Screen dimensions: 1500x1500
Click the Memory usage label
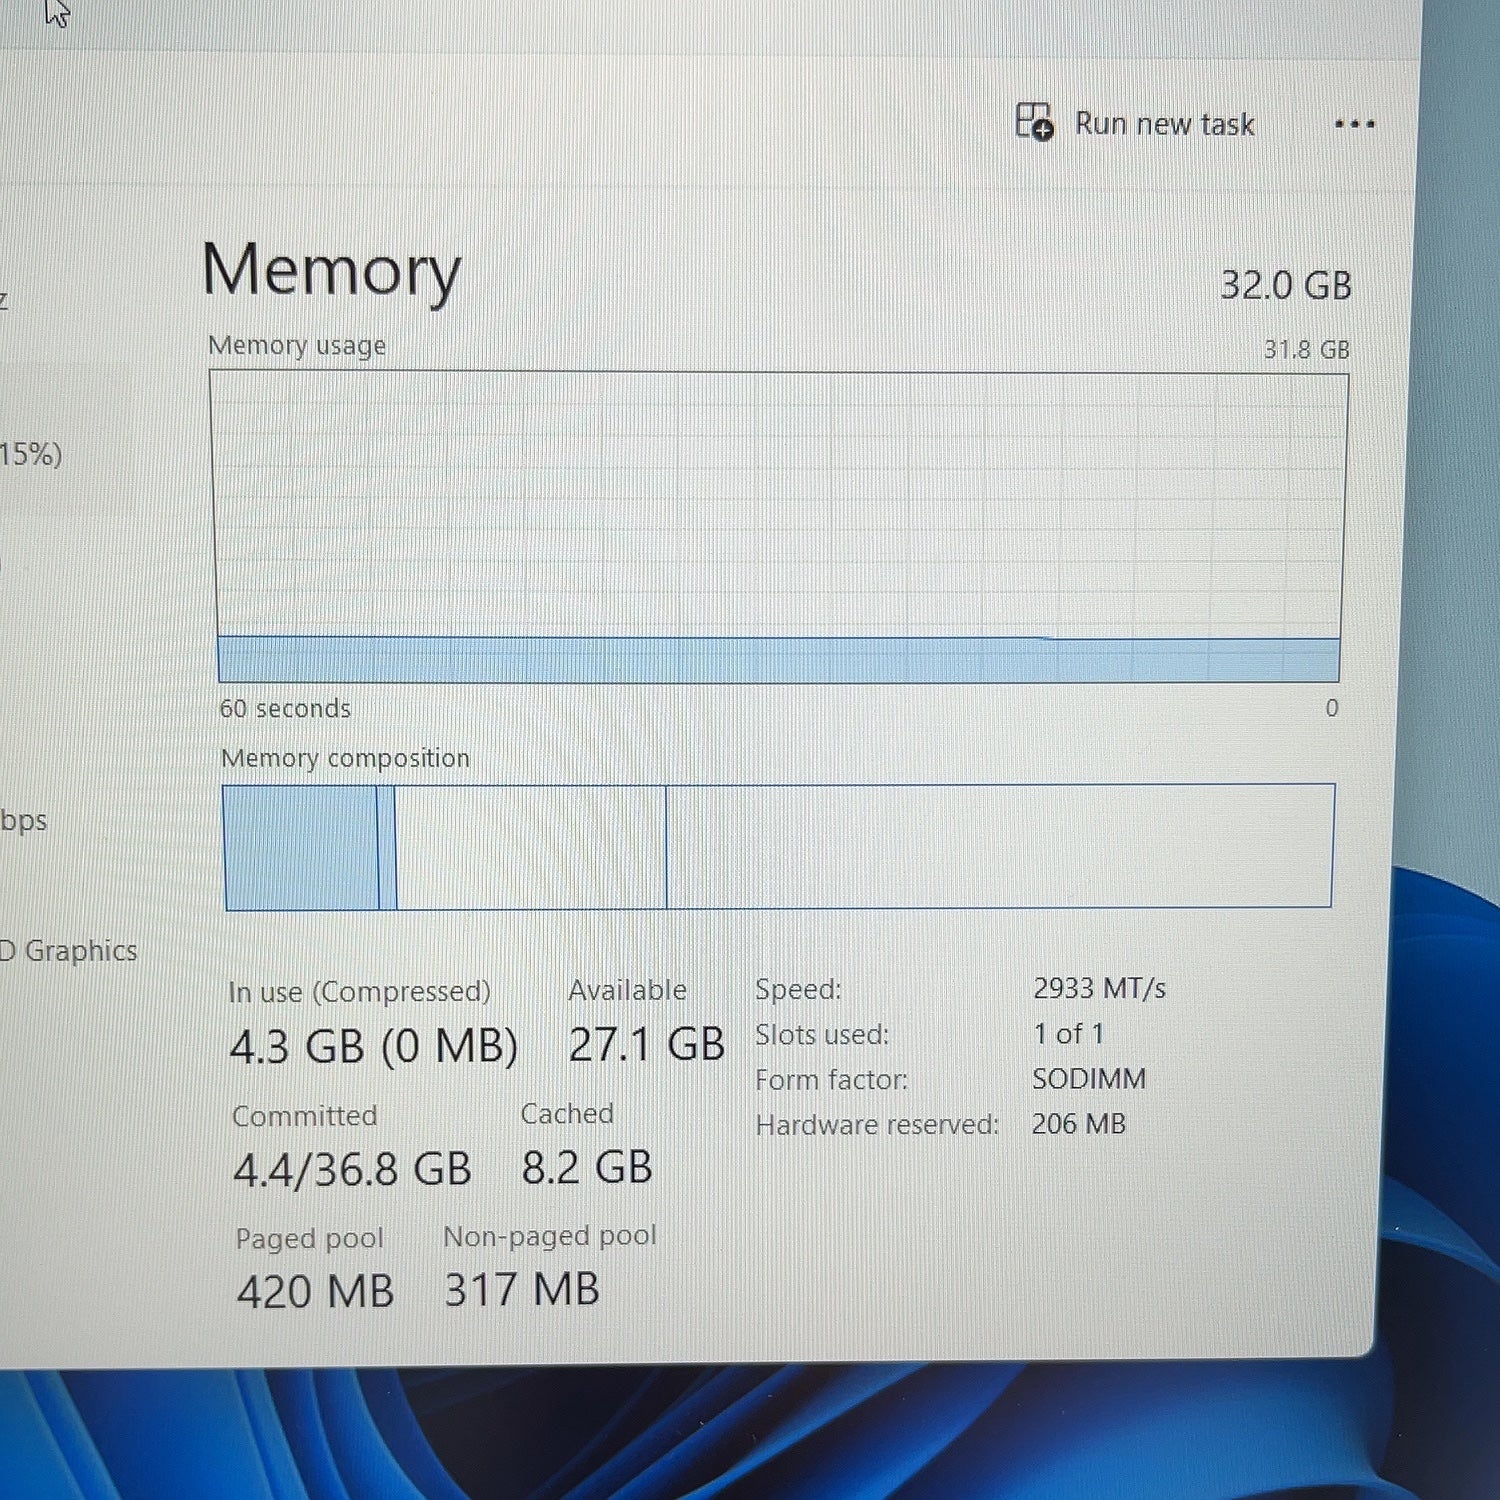(297, 346)
